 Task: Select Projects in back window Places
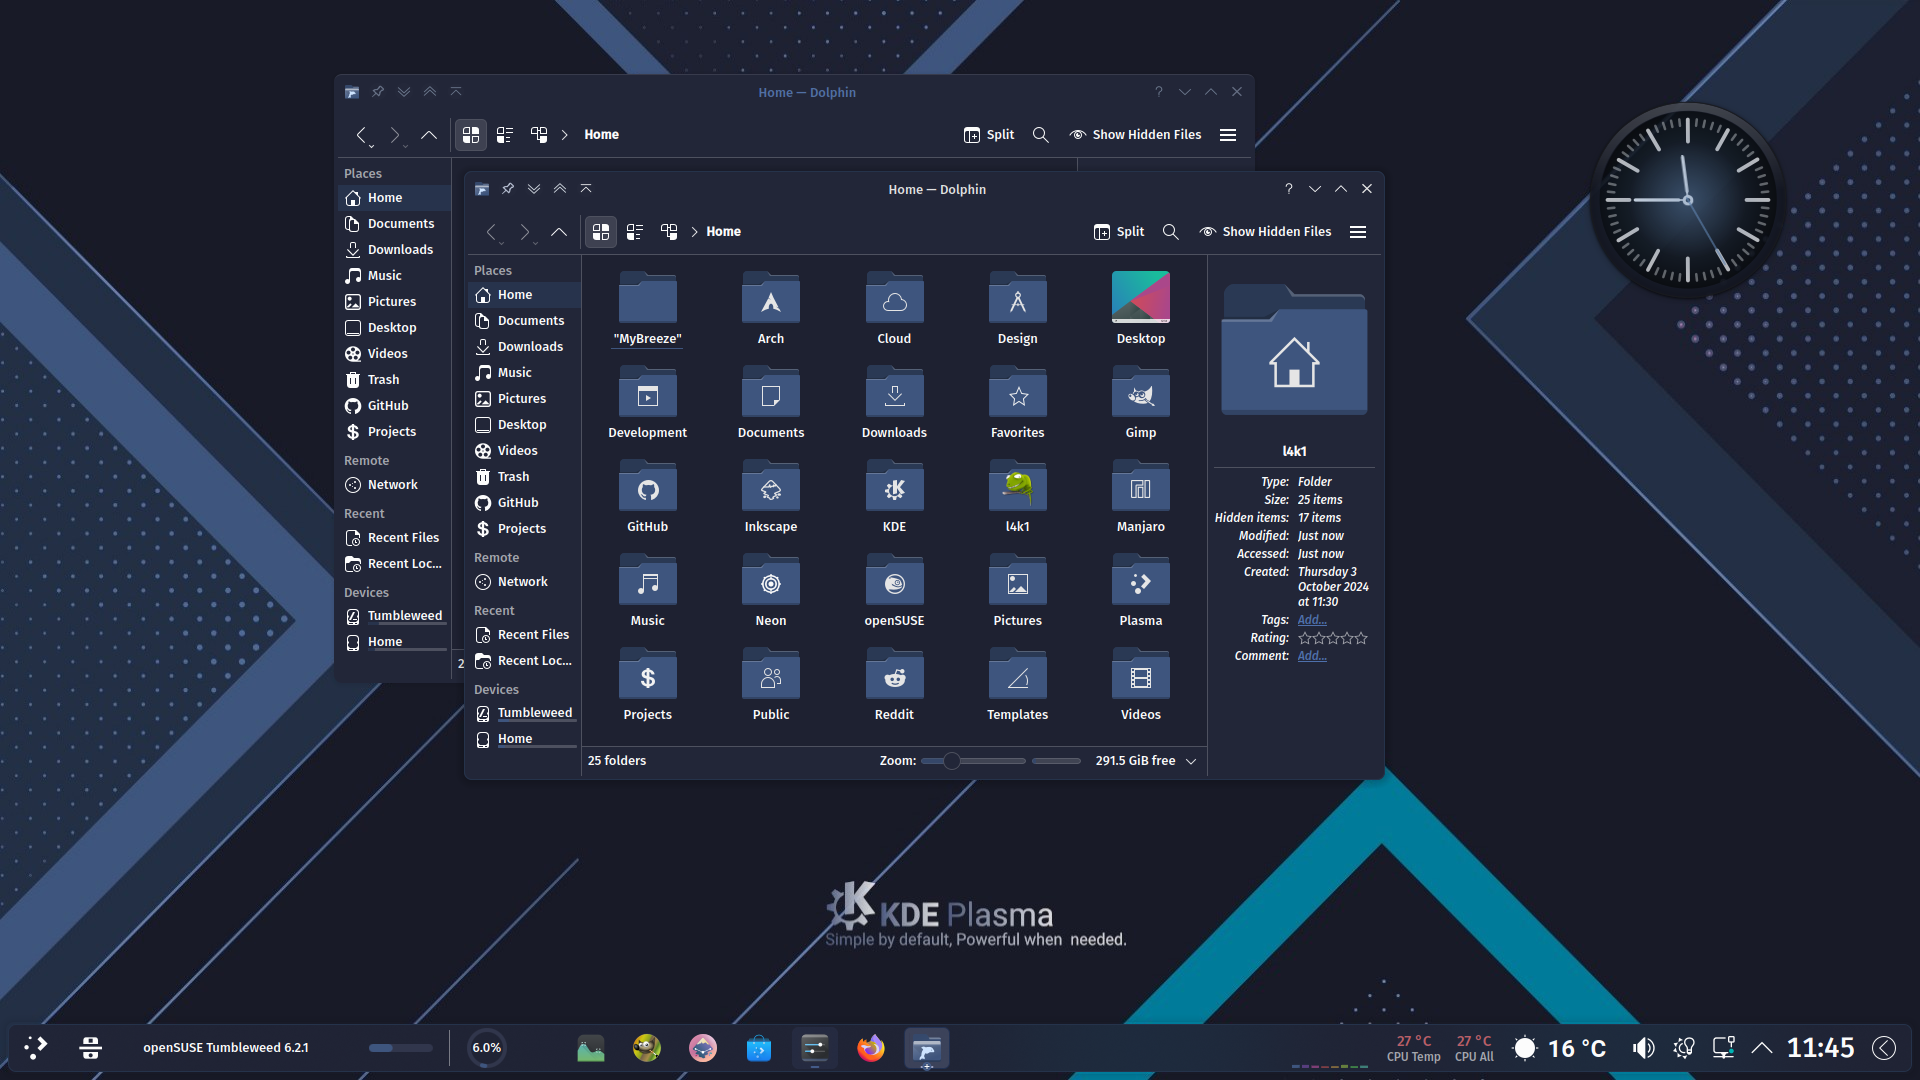(x=393, y=432)
